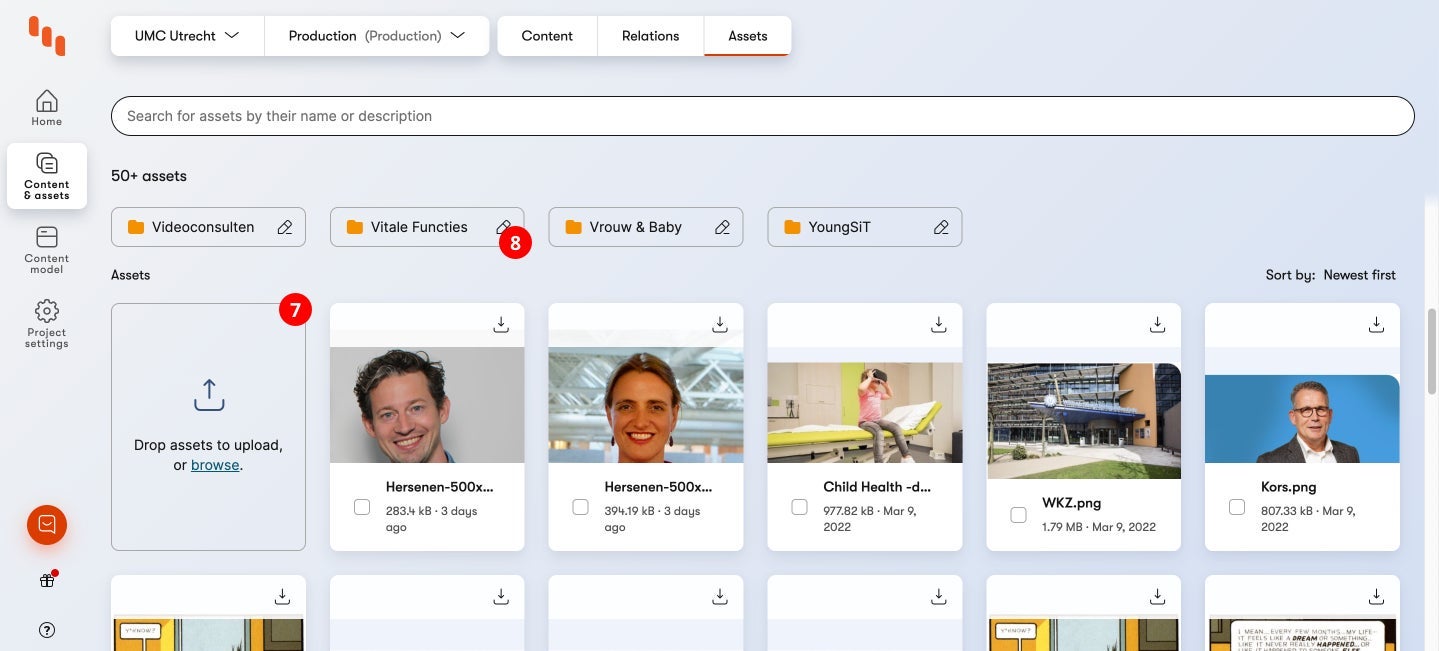Open Home from the sidebar
This screenshot has height=651, width=1439.
click(x=46, y=108)
